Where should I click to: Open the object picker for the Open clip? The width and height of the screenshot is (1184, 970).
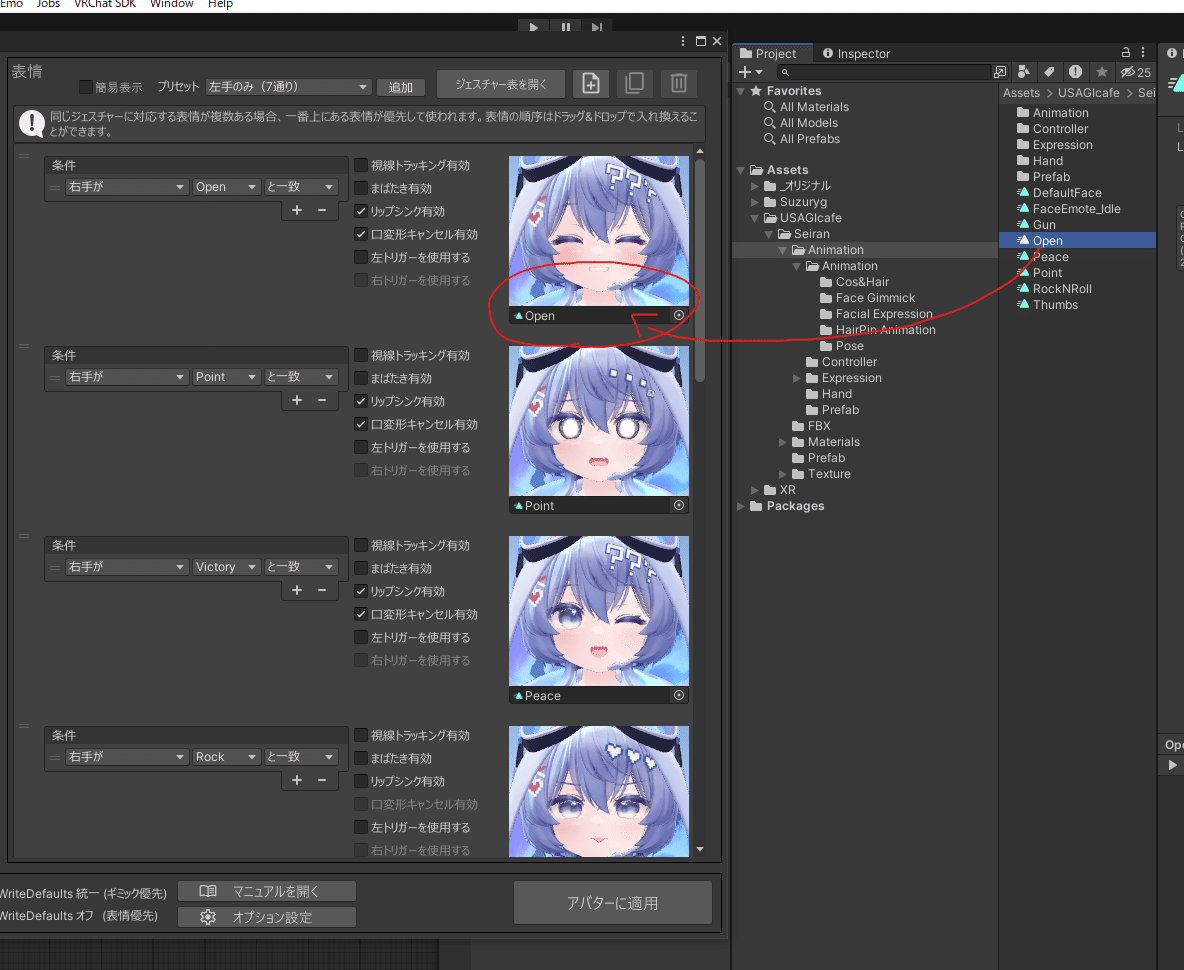click(x=679, y=316)
